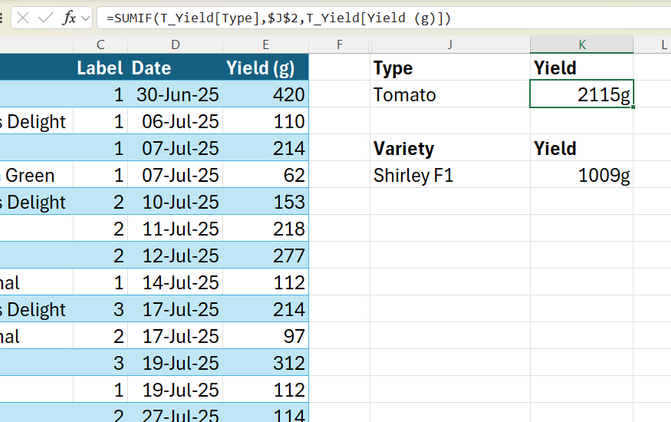Select the yield cell showing 110
The width and height of the screenshot is (671, 422).
(266, 122)
